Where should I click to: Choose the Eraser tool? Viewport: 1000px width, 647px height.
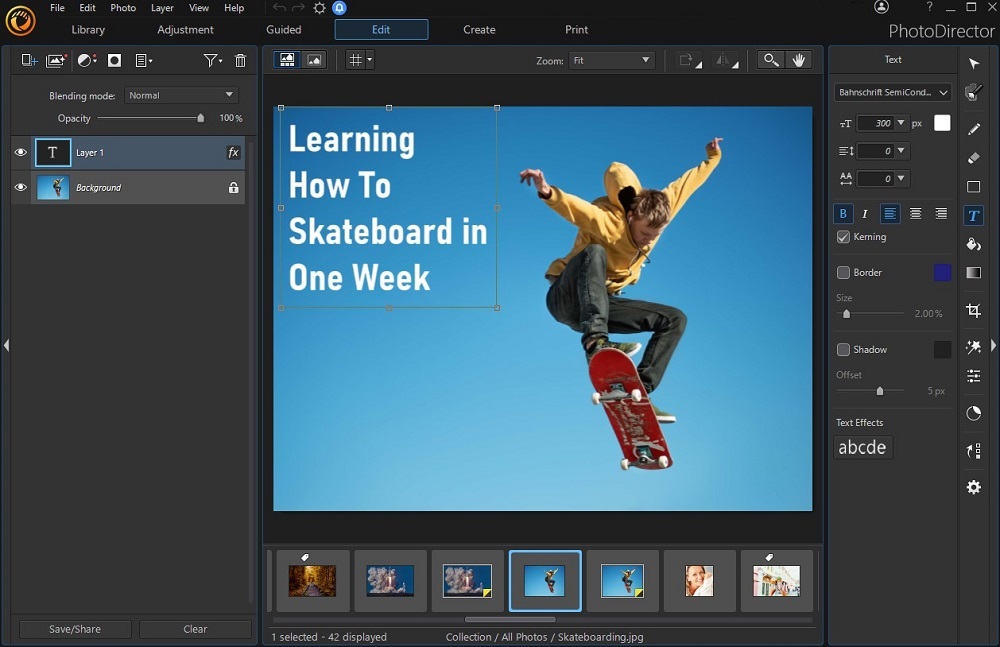(974, 159)
